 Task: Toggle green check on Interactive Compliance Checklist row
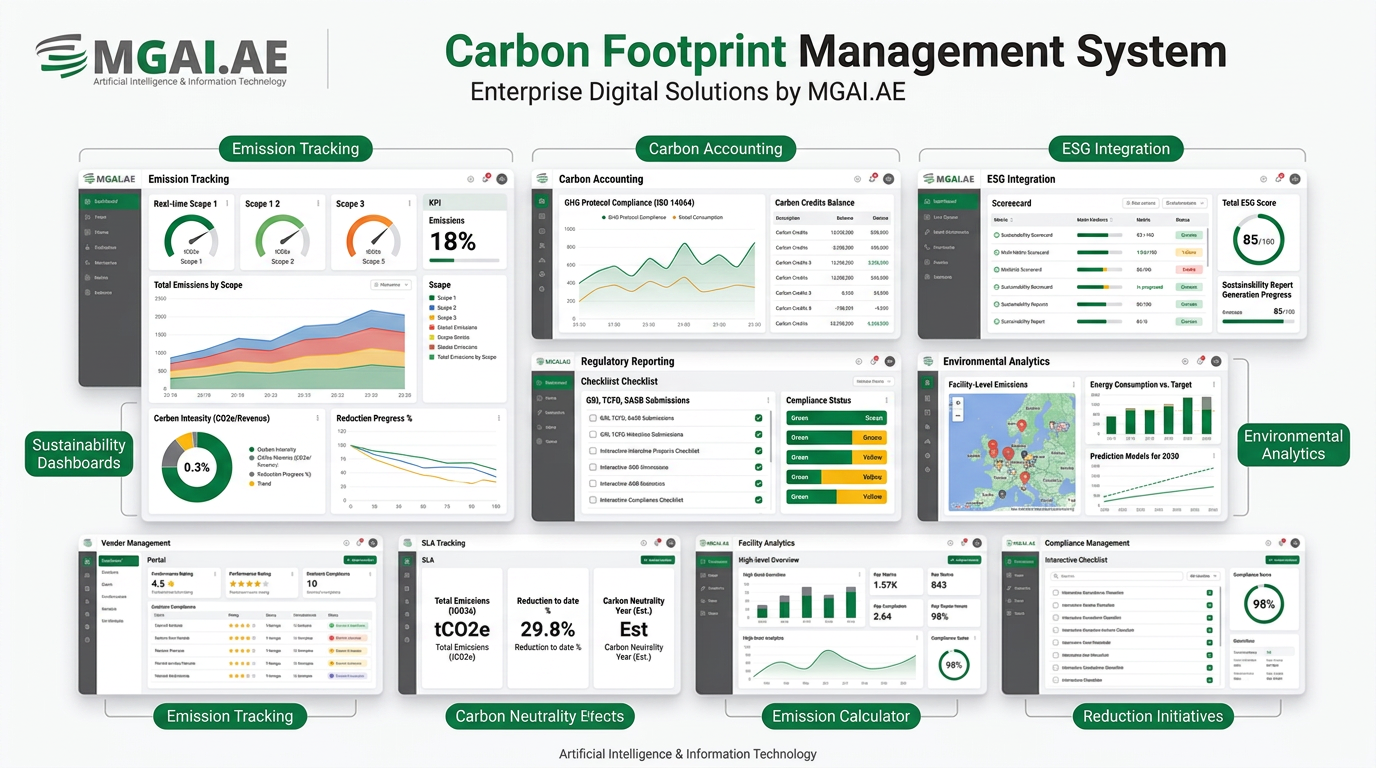click(758, 500)
